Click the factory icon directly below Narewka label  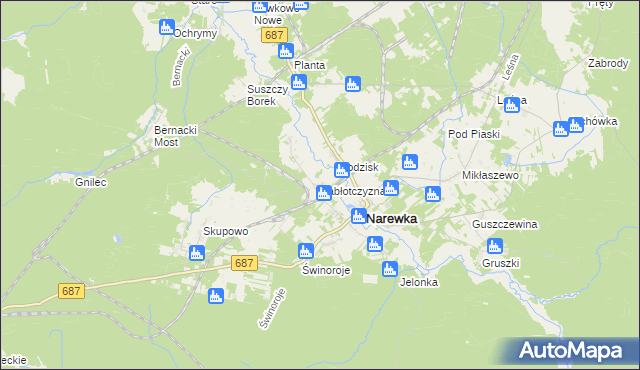(375, 244)
